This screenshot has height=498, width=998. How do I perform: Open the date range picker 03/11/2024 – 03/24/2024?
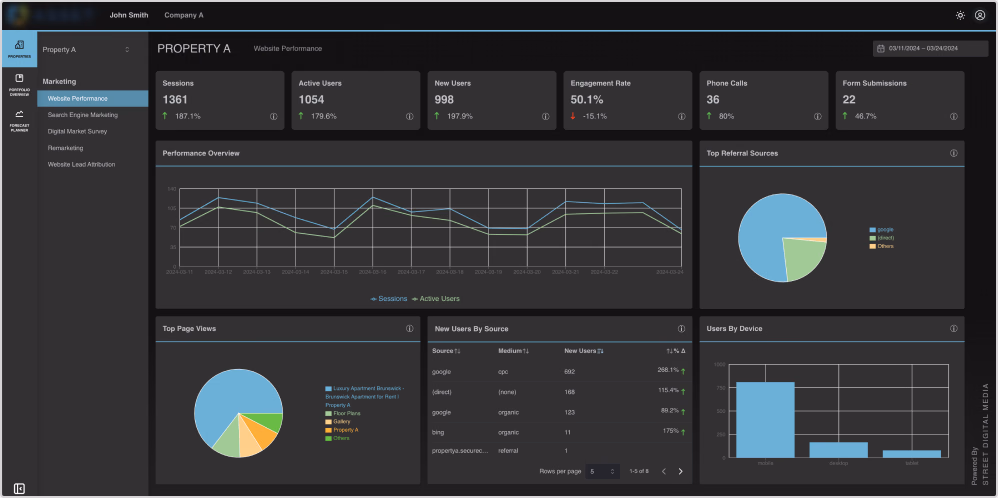point(930,48)
